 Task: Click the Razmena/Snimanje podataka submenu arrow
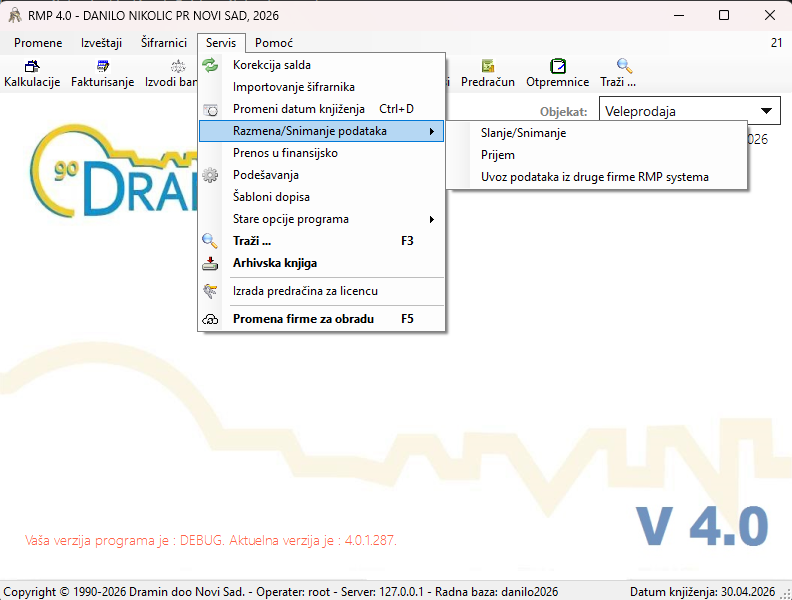click(432, 131)
